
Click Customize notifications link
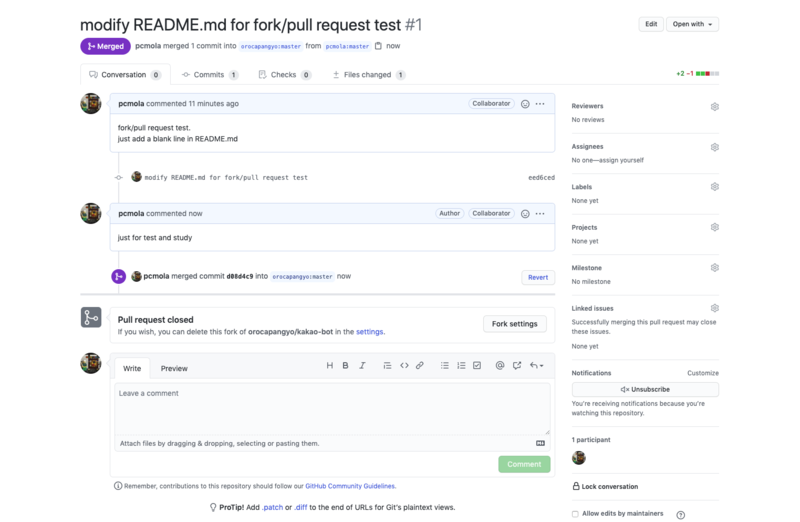pyautogui.click(x=703, y=373)
